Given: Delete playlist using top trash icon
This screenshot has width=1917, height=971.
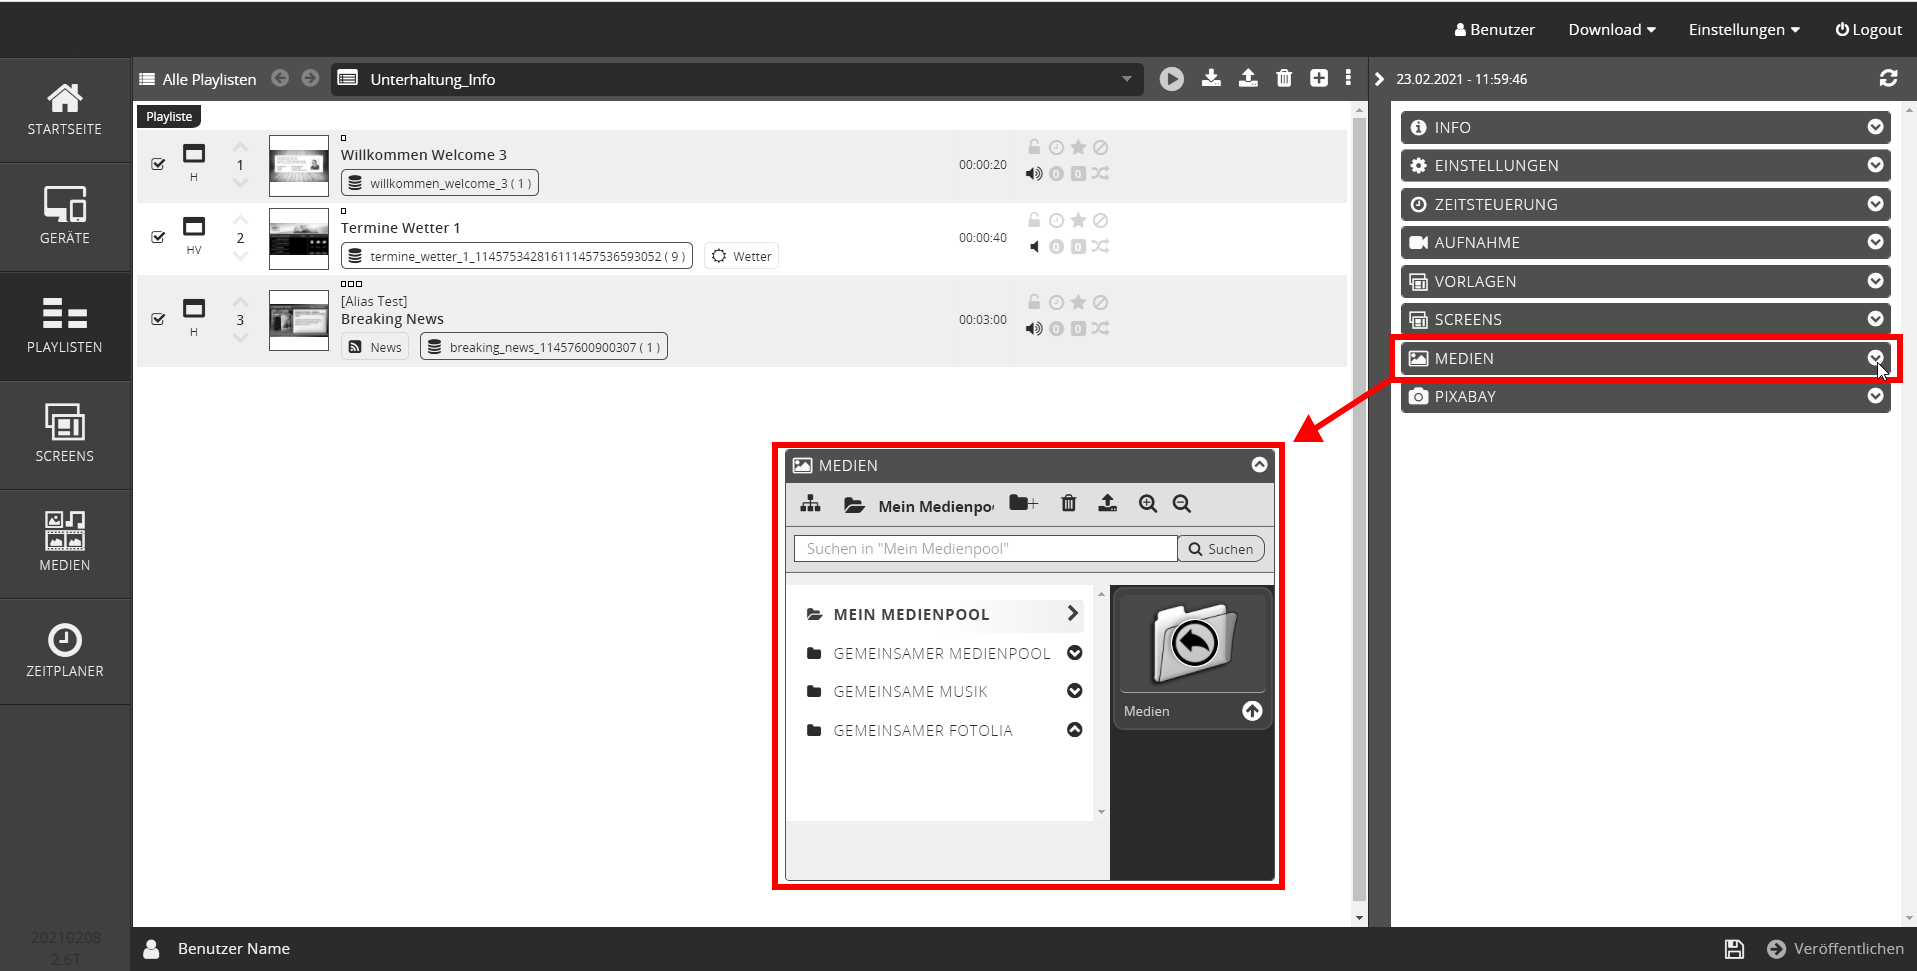Looking at the screenshot, I should (x=1284, y=78).
